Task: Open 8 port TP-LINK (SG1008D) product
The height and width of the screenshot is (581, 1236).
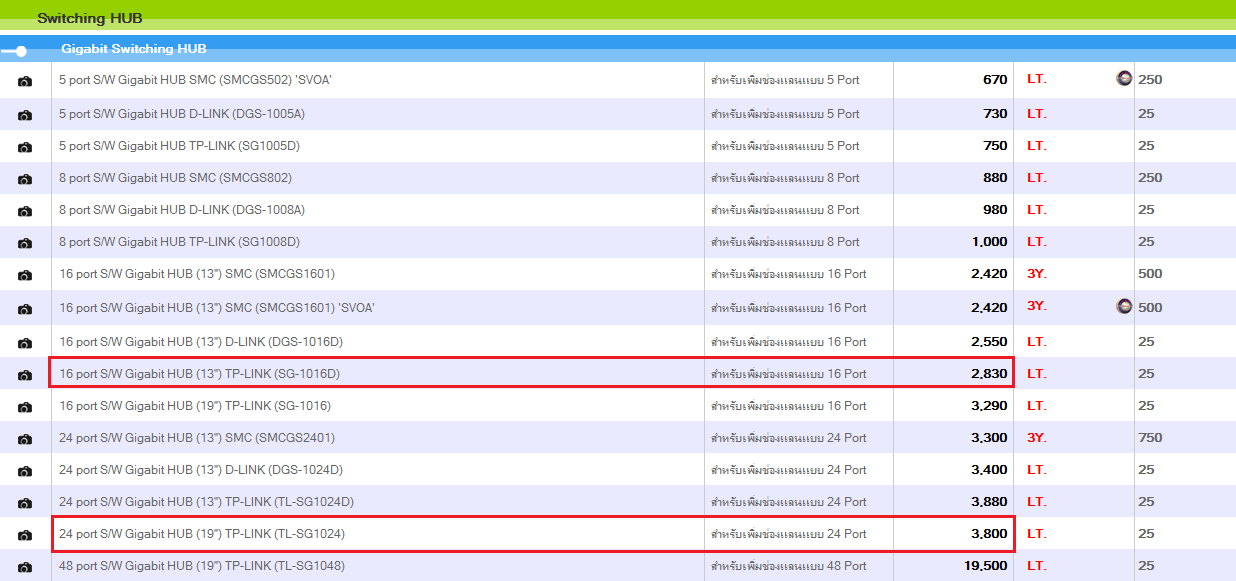Action: point(179,242)
